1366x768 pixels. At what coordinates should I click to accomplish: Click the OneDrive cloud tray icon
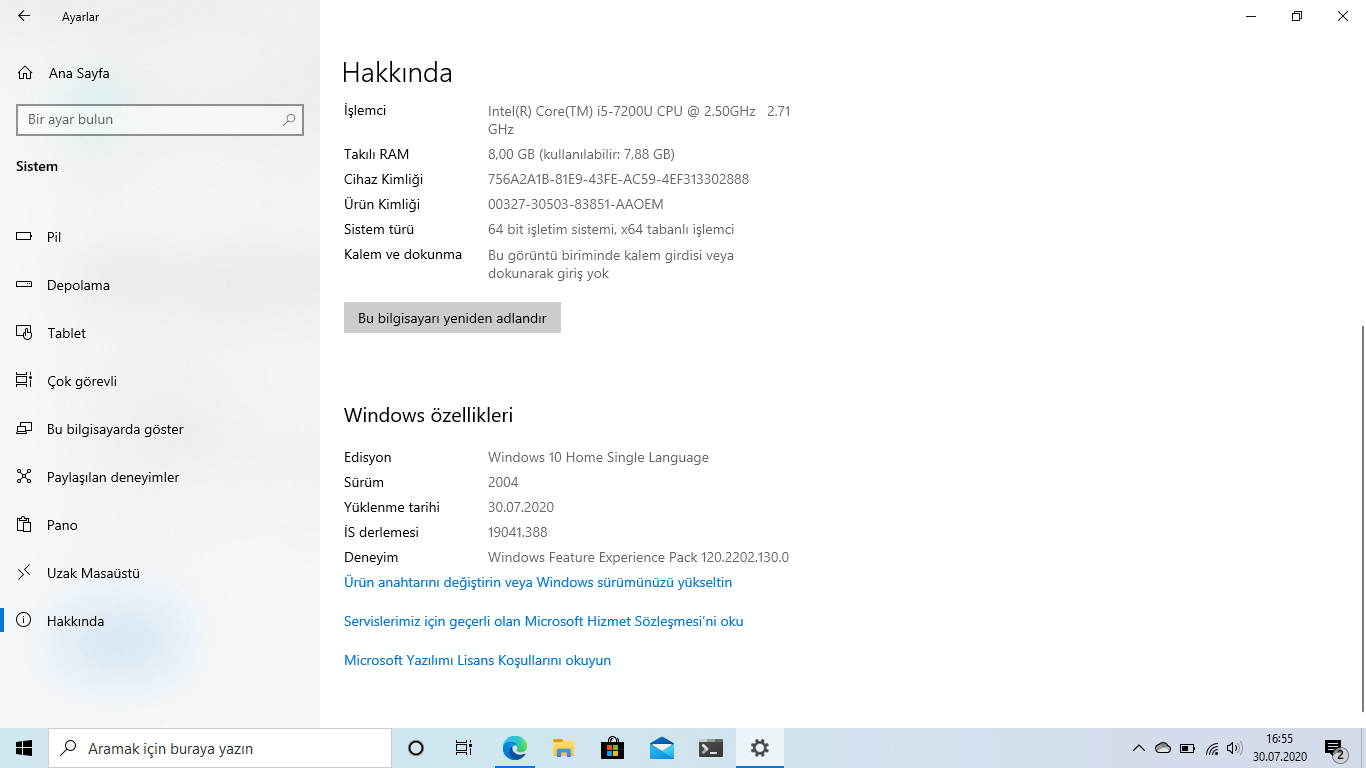(x=1163, y=748)
